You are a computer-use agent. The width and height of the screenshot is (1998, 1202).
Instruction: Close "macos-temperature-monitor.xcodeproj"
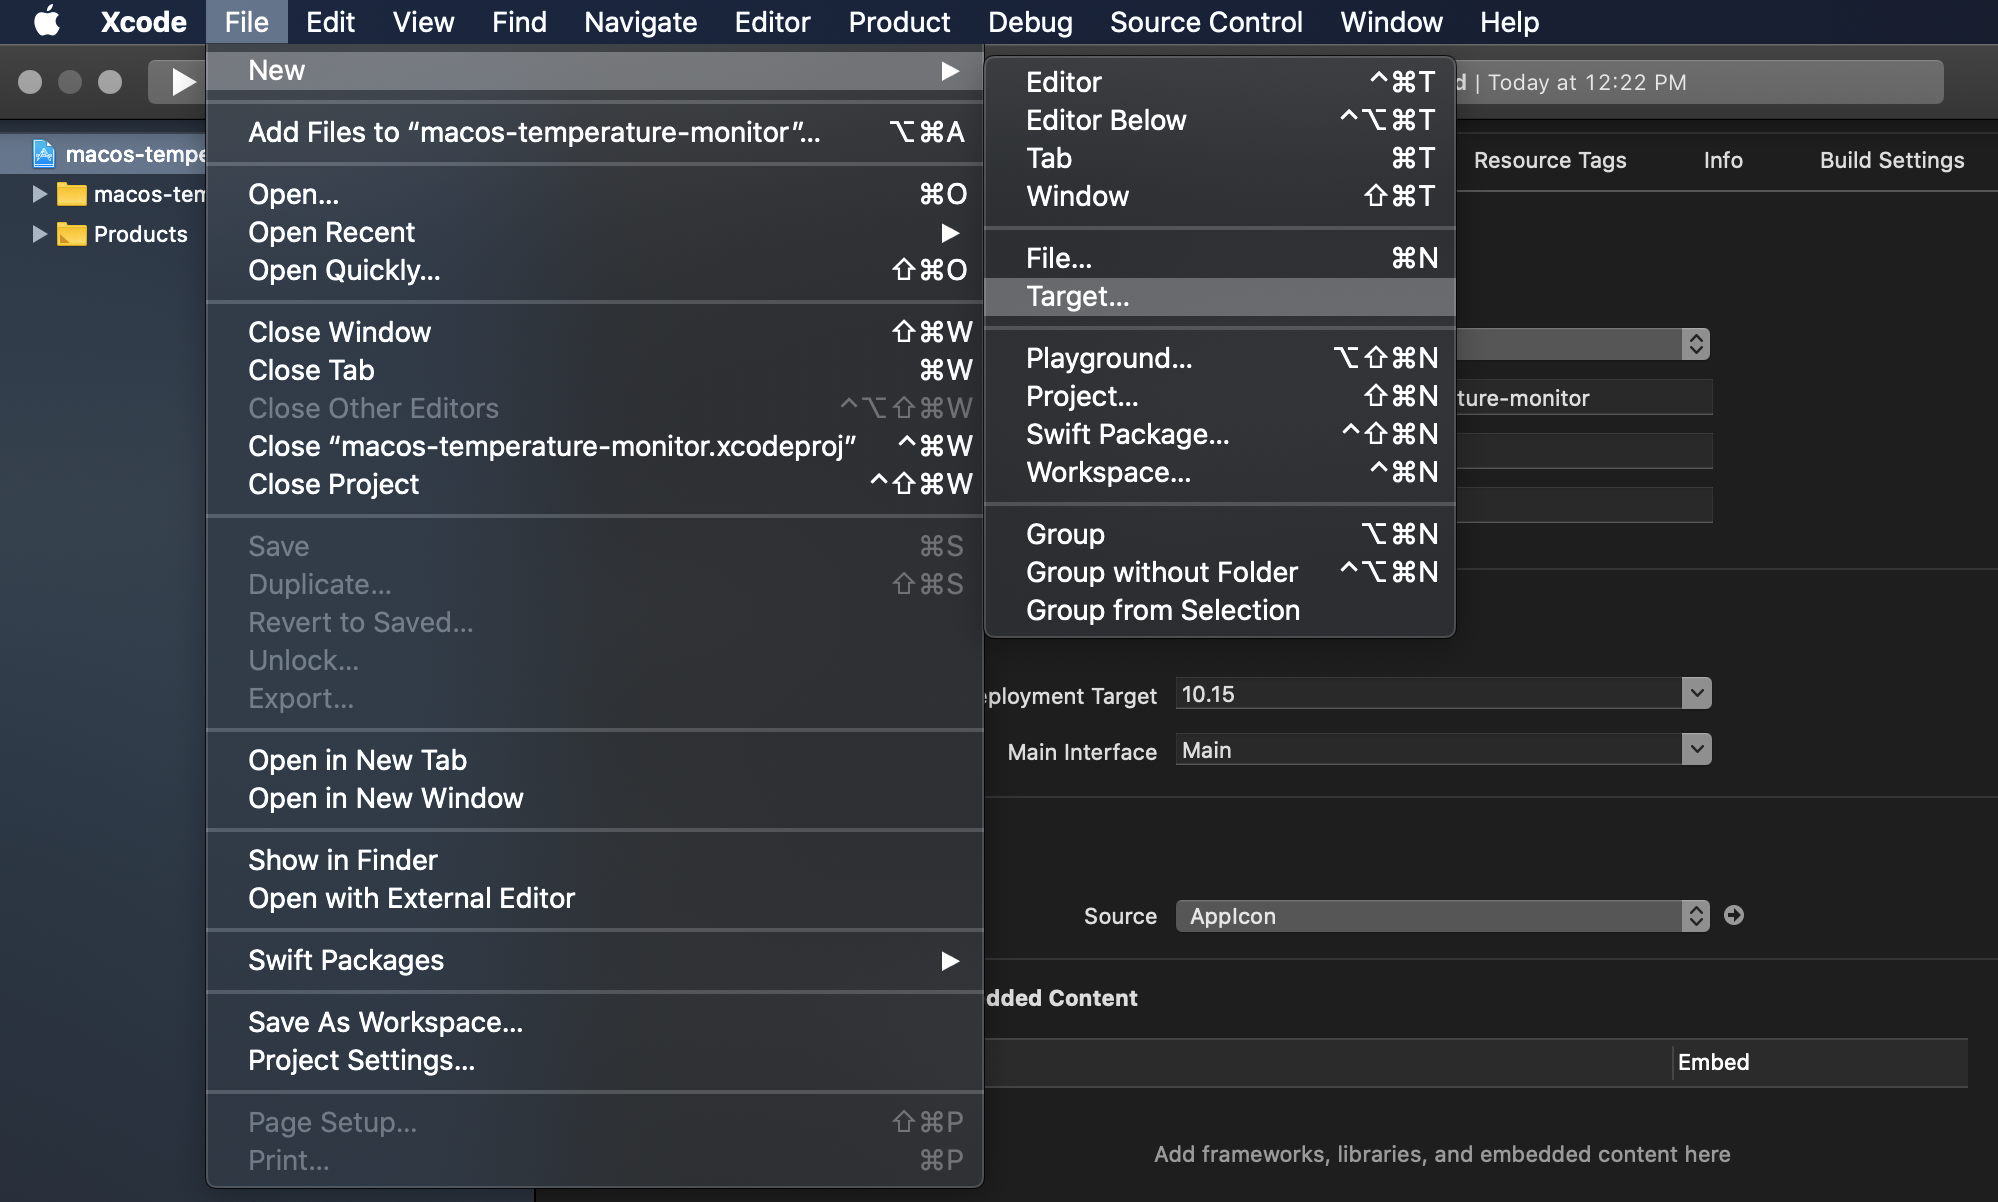pos(594,446)
